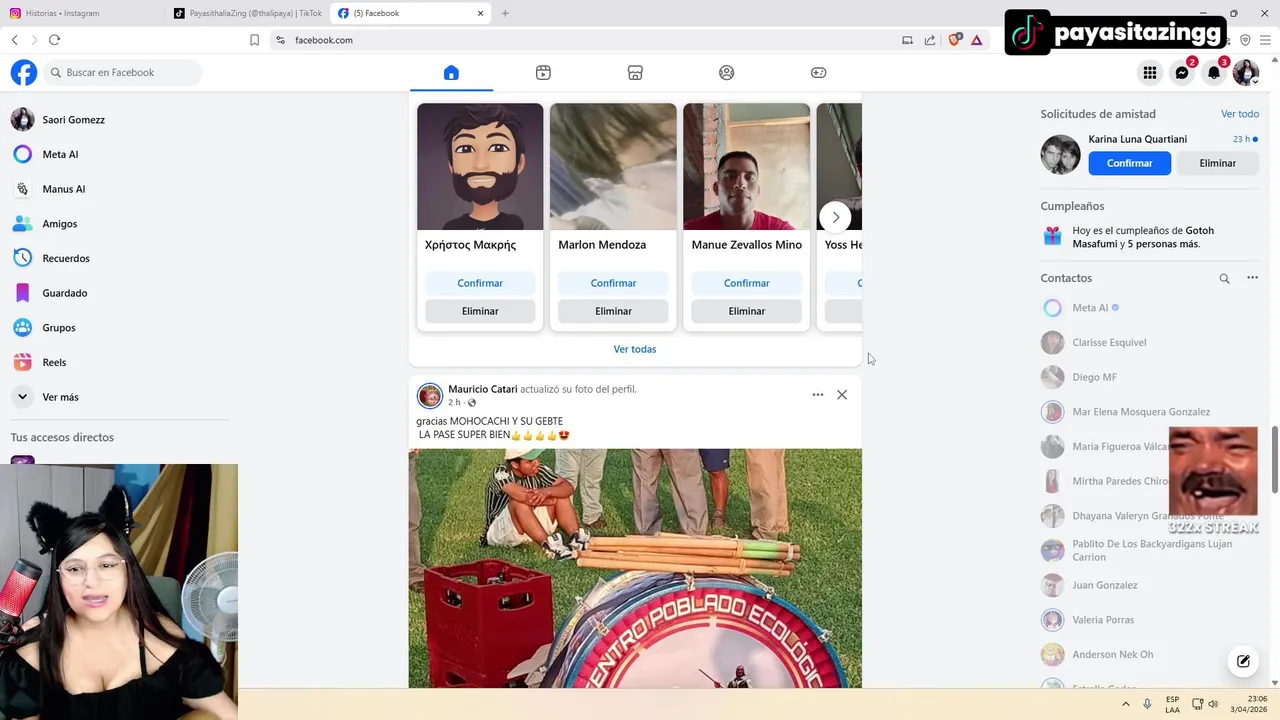Image resolution: width=1280 pixels, height=720 pixels.
Task: Confirm Manue Zevallos Mino friend request
Action: point(746,283)
